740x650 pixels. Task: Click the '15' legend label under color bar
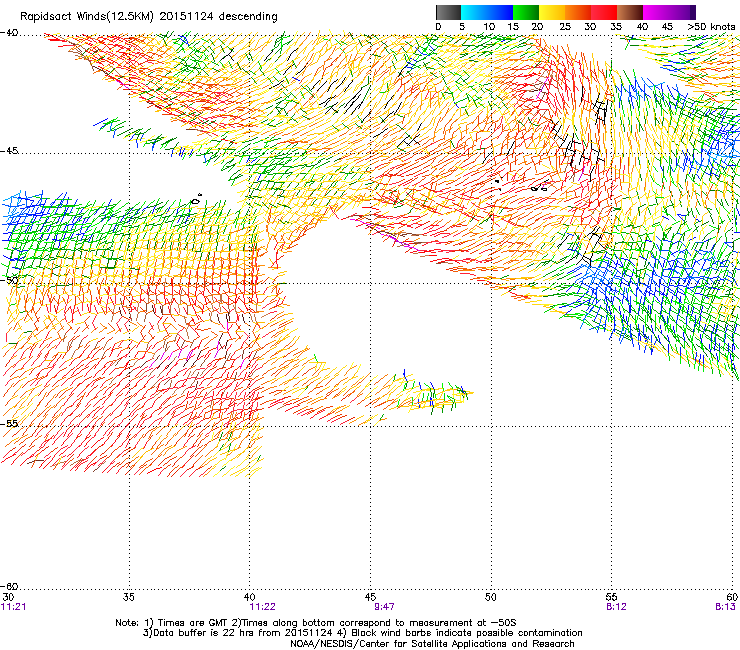pos(513,26)
